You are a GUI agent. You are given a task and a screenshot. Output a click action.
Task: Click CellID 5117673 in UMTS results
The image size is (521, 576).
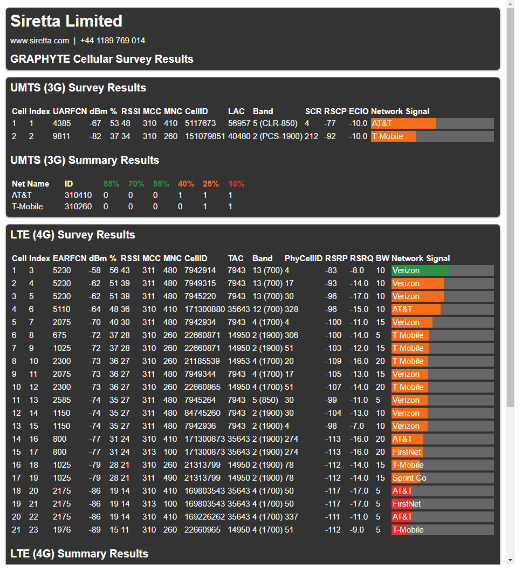(x=200, y=123)
